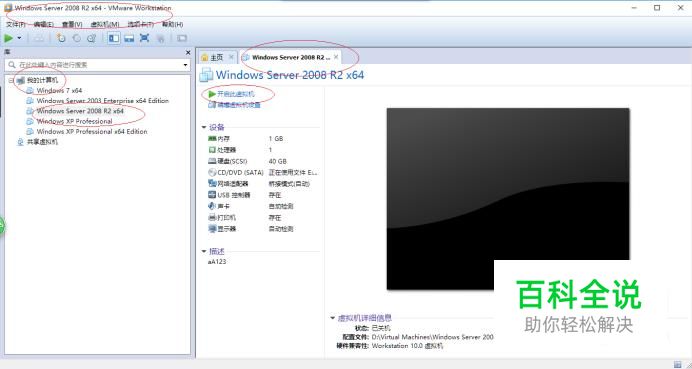Close the 主页 tab
This screenshot has height=369, width=692.
click(x=231, y=57)
